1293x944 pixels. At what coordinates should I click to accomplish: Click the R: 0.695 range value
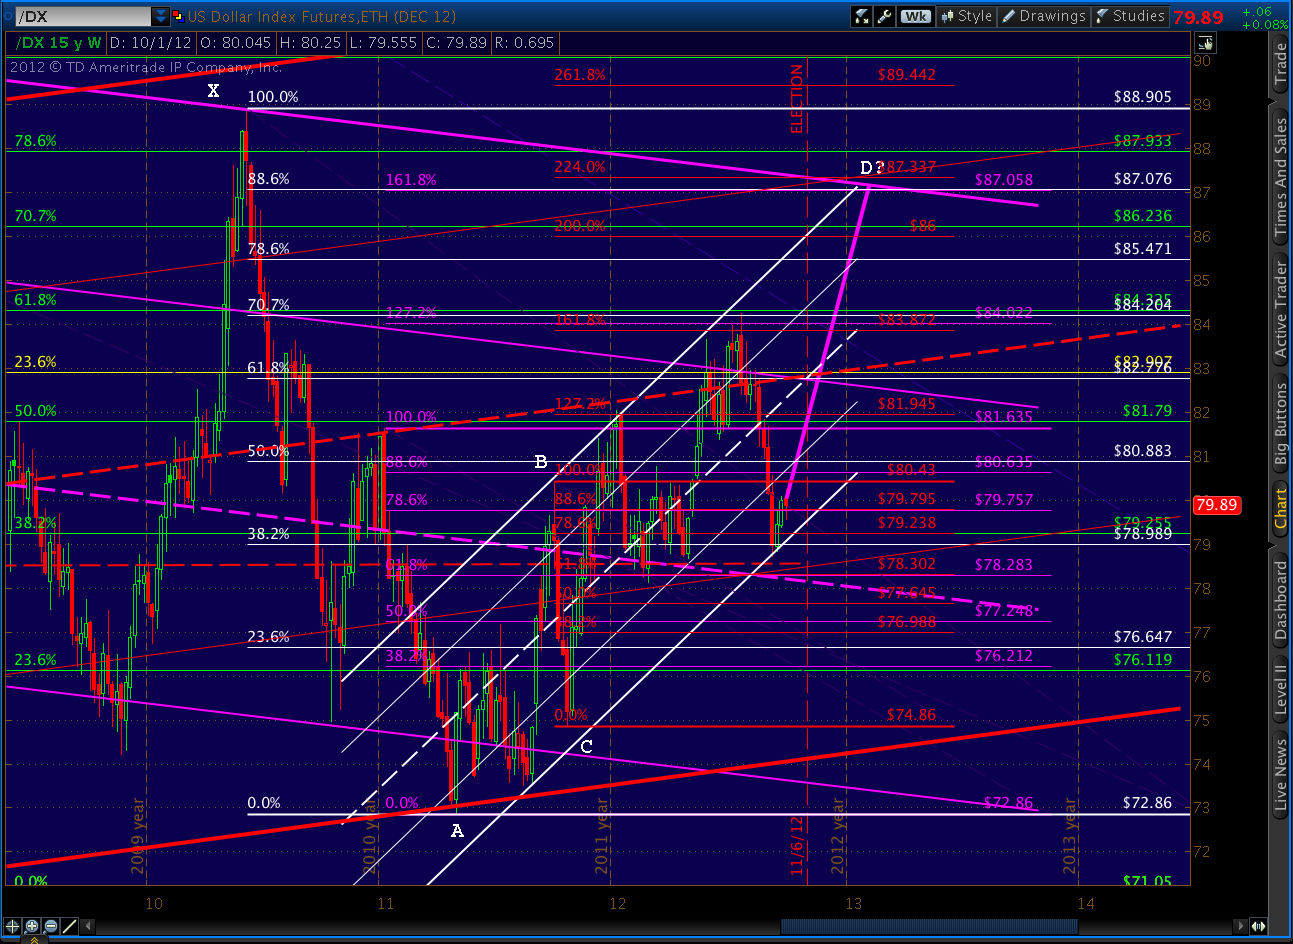tap(523, 43)
